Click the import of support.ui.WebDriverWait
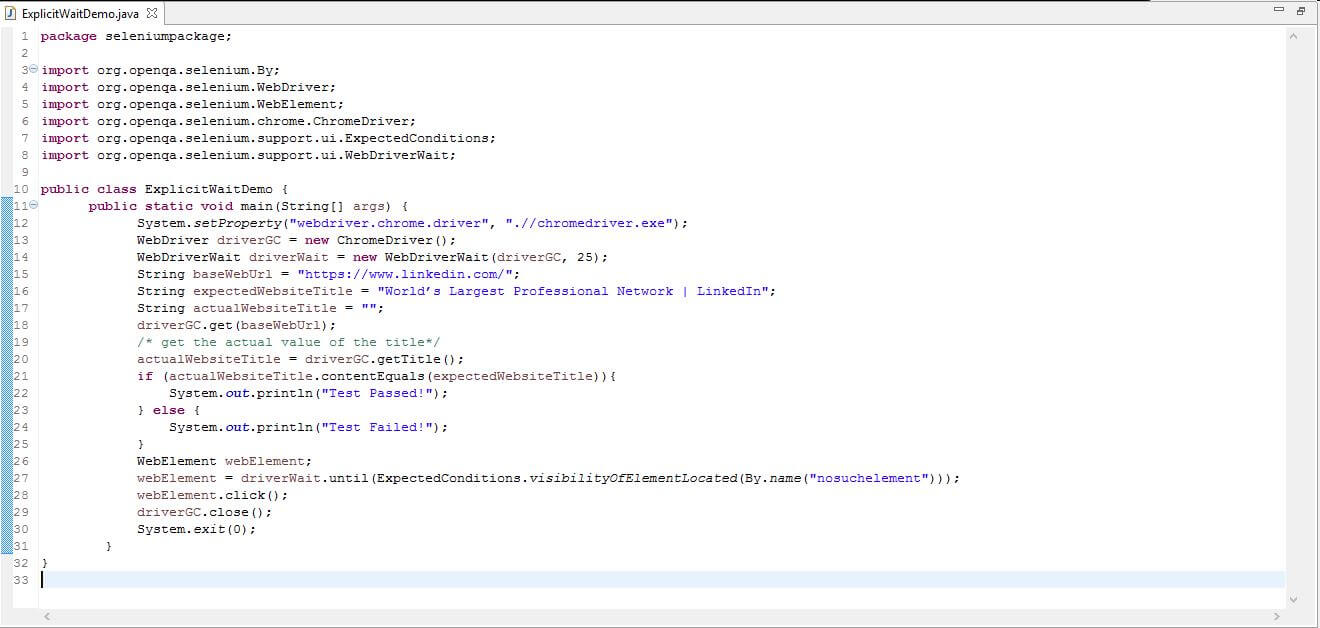 click(249, 155)
